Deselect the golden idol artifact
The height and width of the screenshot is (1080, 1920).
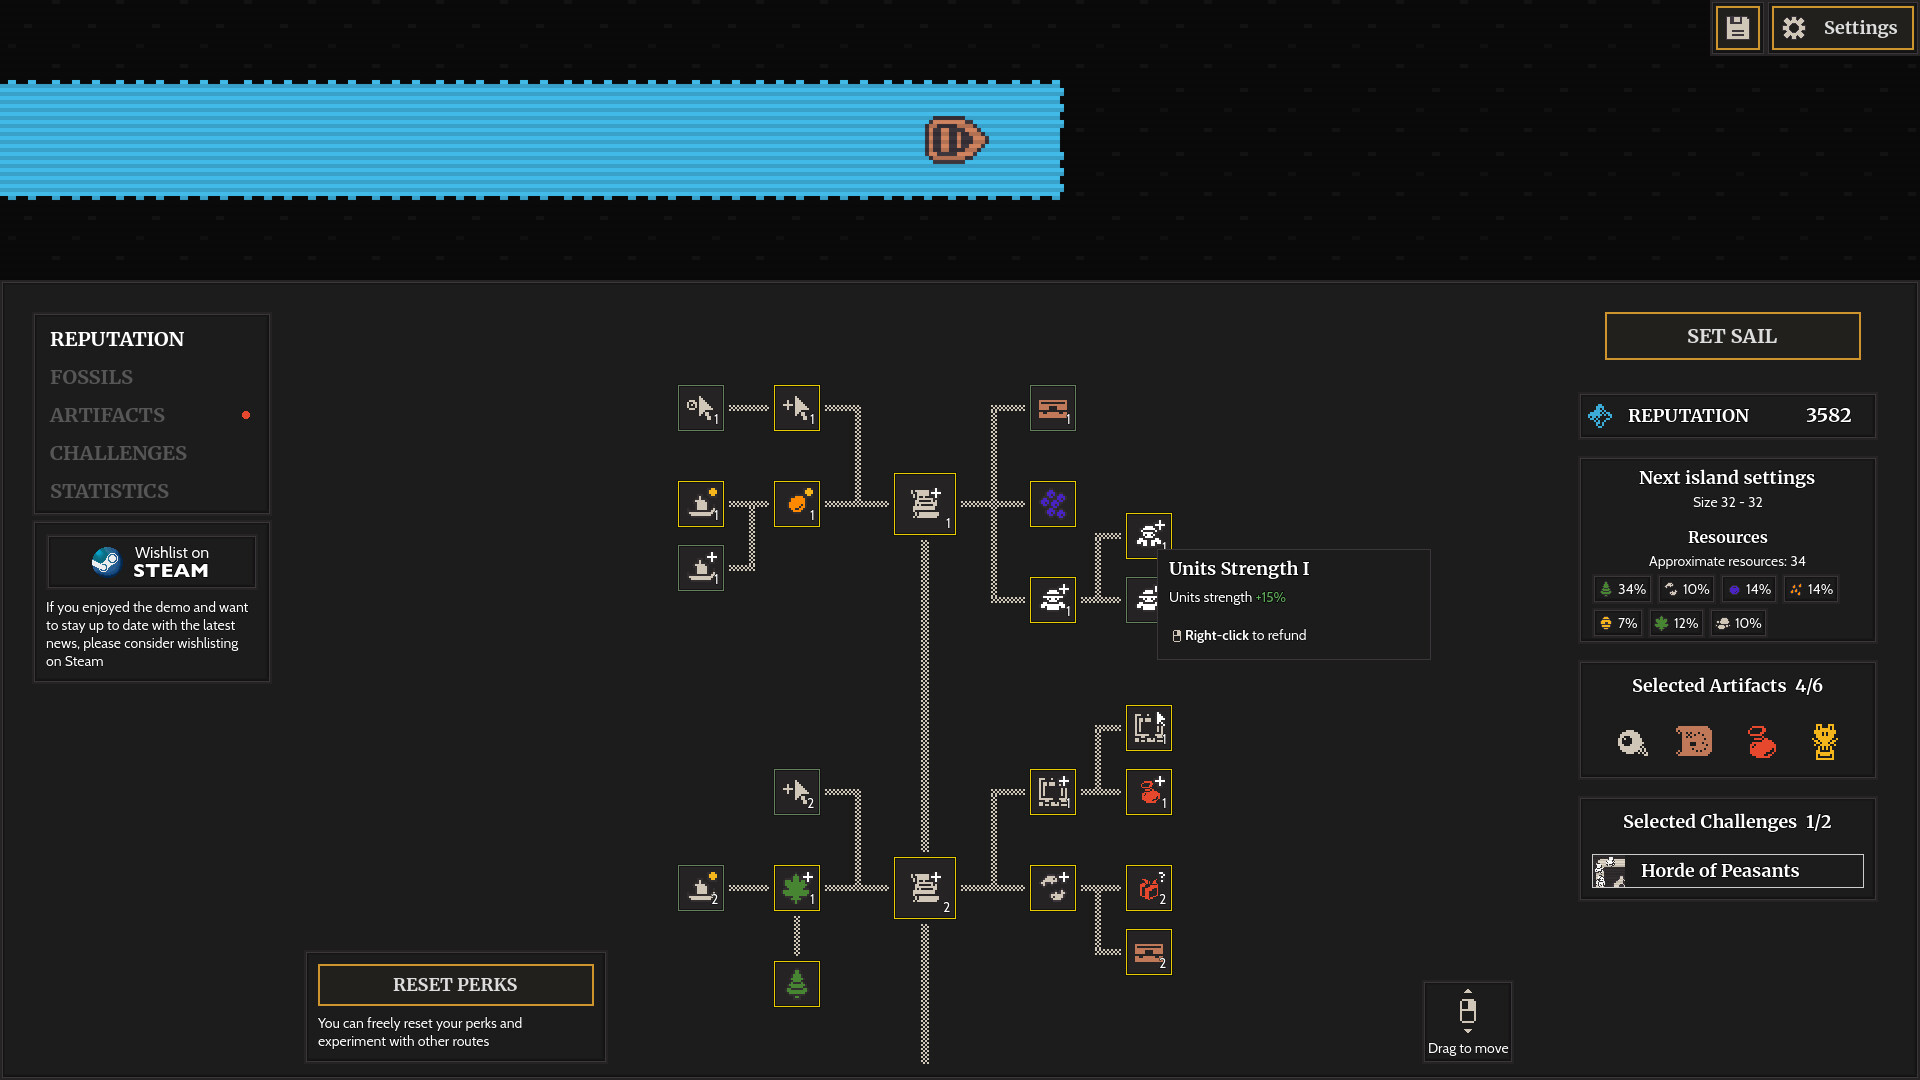coord(1825,742)
